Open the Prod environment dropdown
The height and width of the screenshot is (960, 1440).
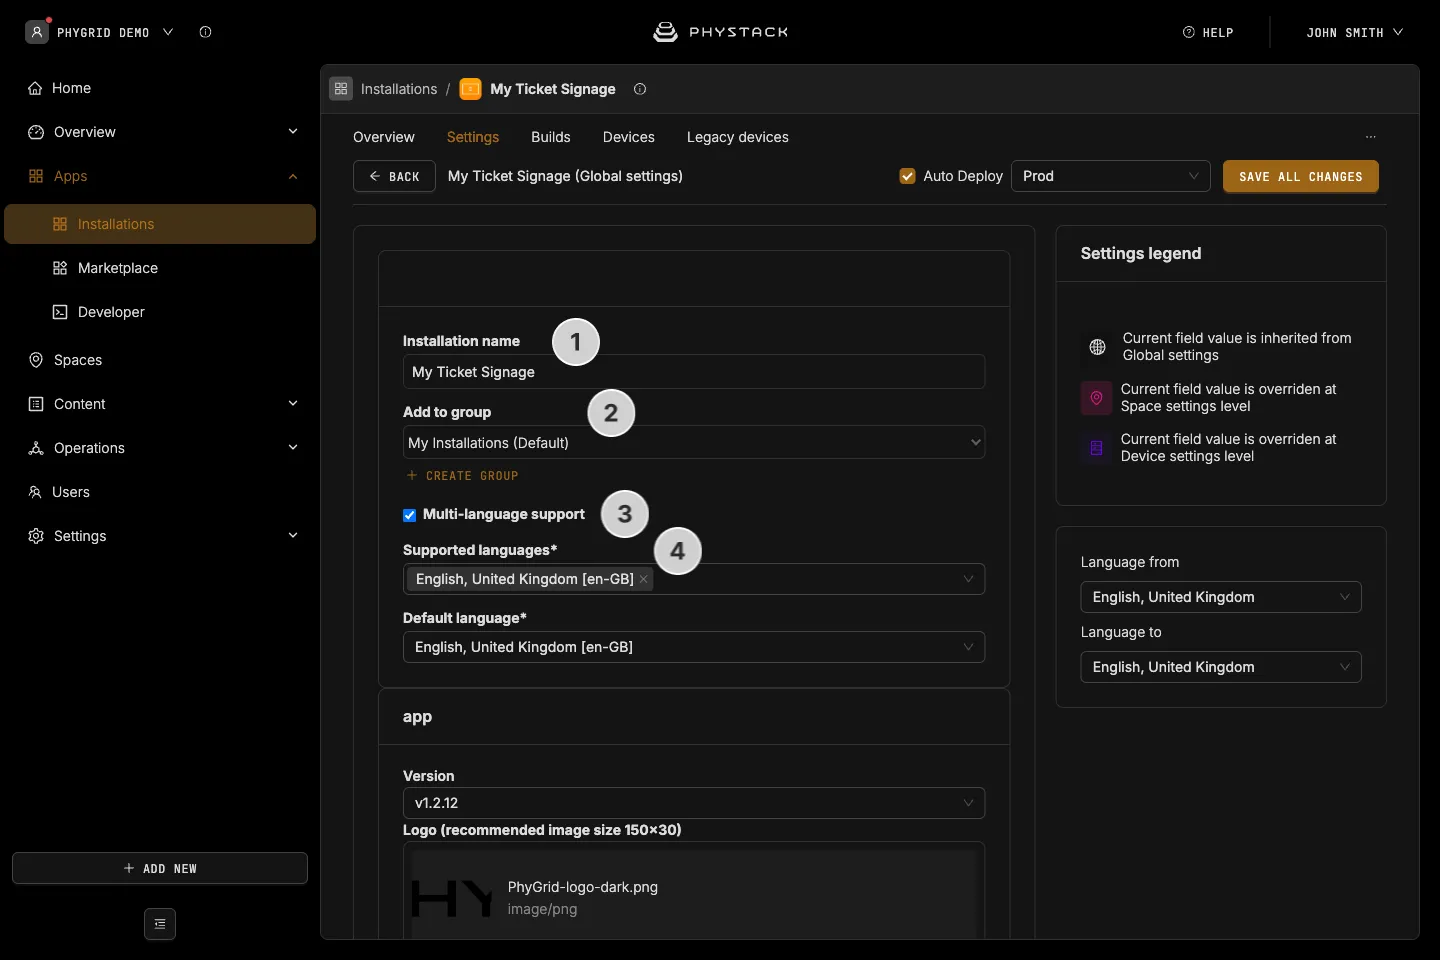1111,176
